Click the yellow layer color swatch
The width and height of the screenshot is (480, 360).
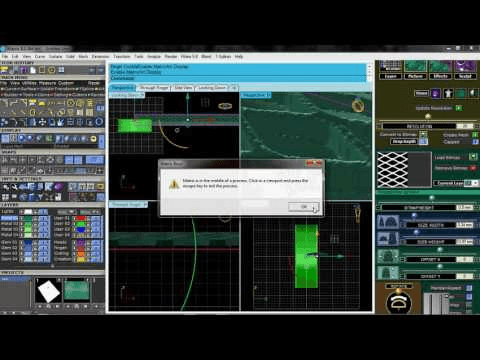coord(81,259)
